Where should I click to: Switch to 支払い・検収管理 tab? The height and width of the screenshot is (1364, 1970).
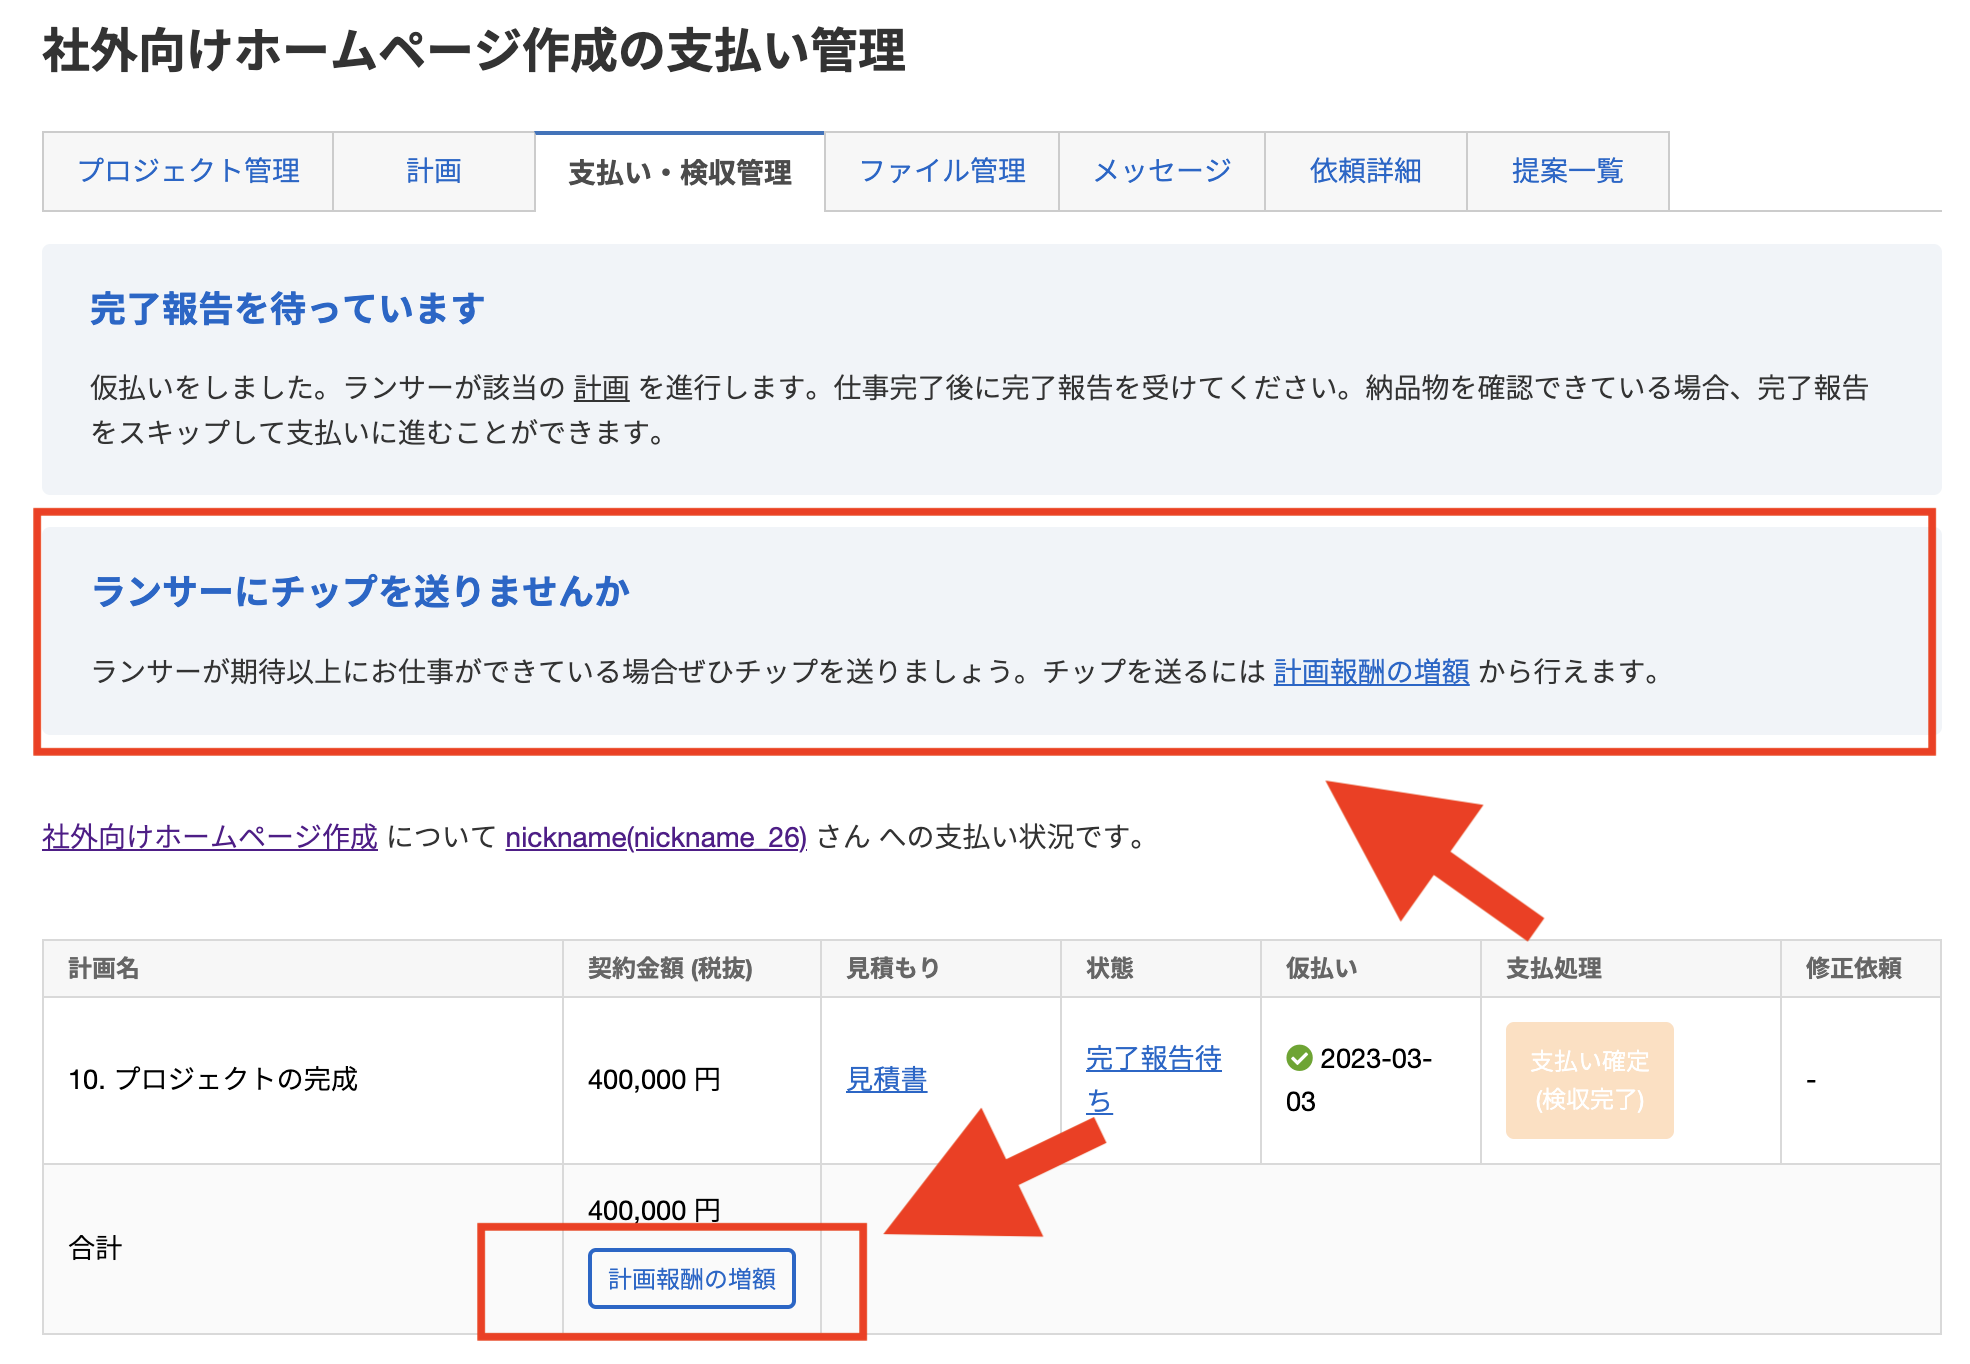pyautogui.click(x=680, y=172)
